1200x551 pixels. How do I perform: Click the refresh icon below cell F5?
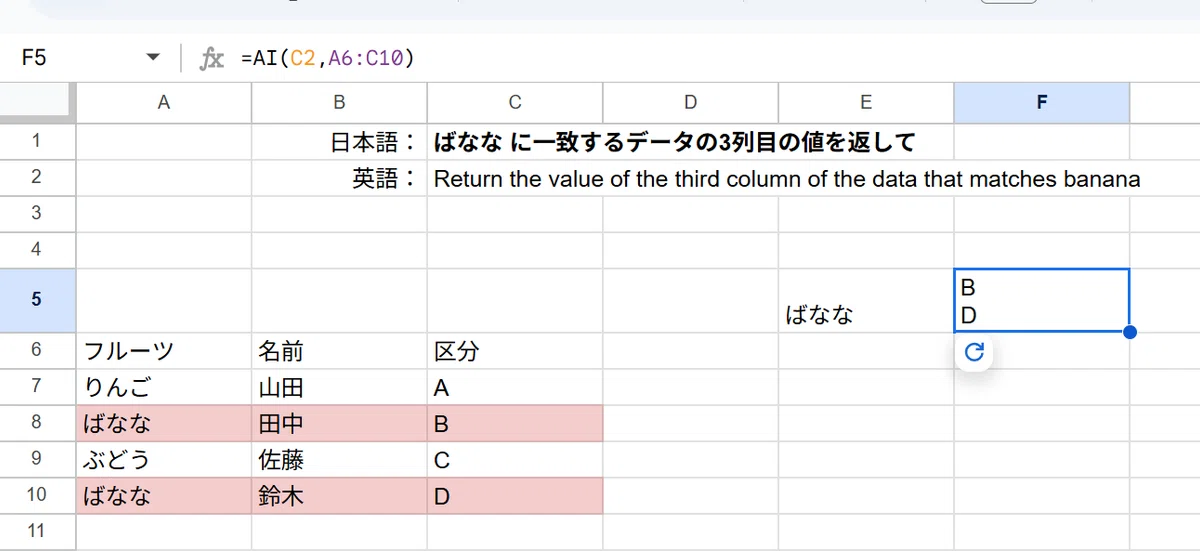coord(975,352)
